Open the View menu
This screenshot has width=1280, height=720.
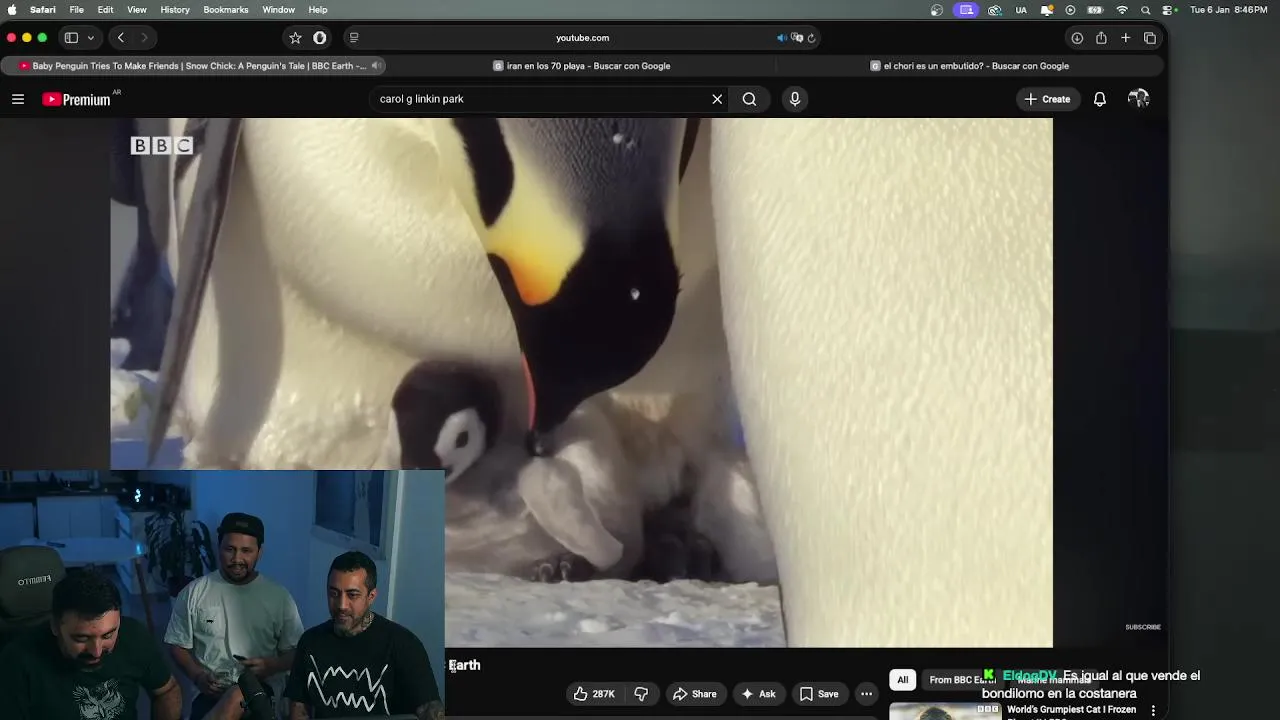(137, 10)
